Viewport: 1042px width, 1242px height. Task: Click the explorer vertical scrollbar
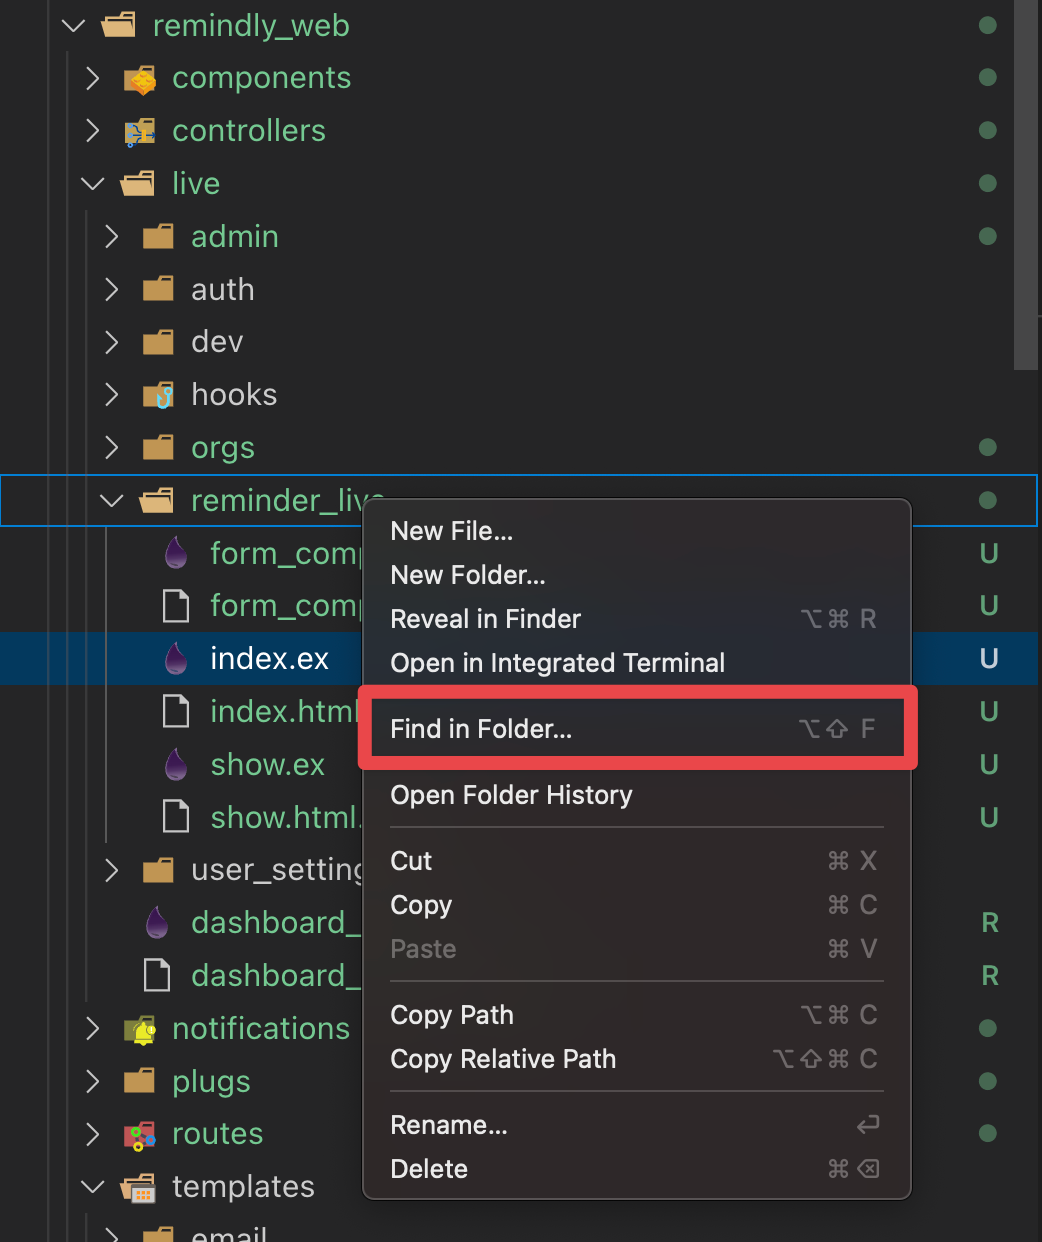click(x=1026, y=185)
